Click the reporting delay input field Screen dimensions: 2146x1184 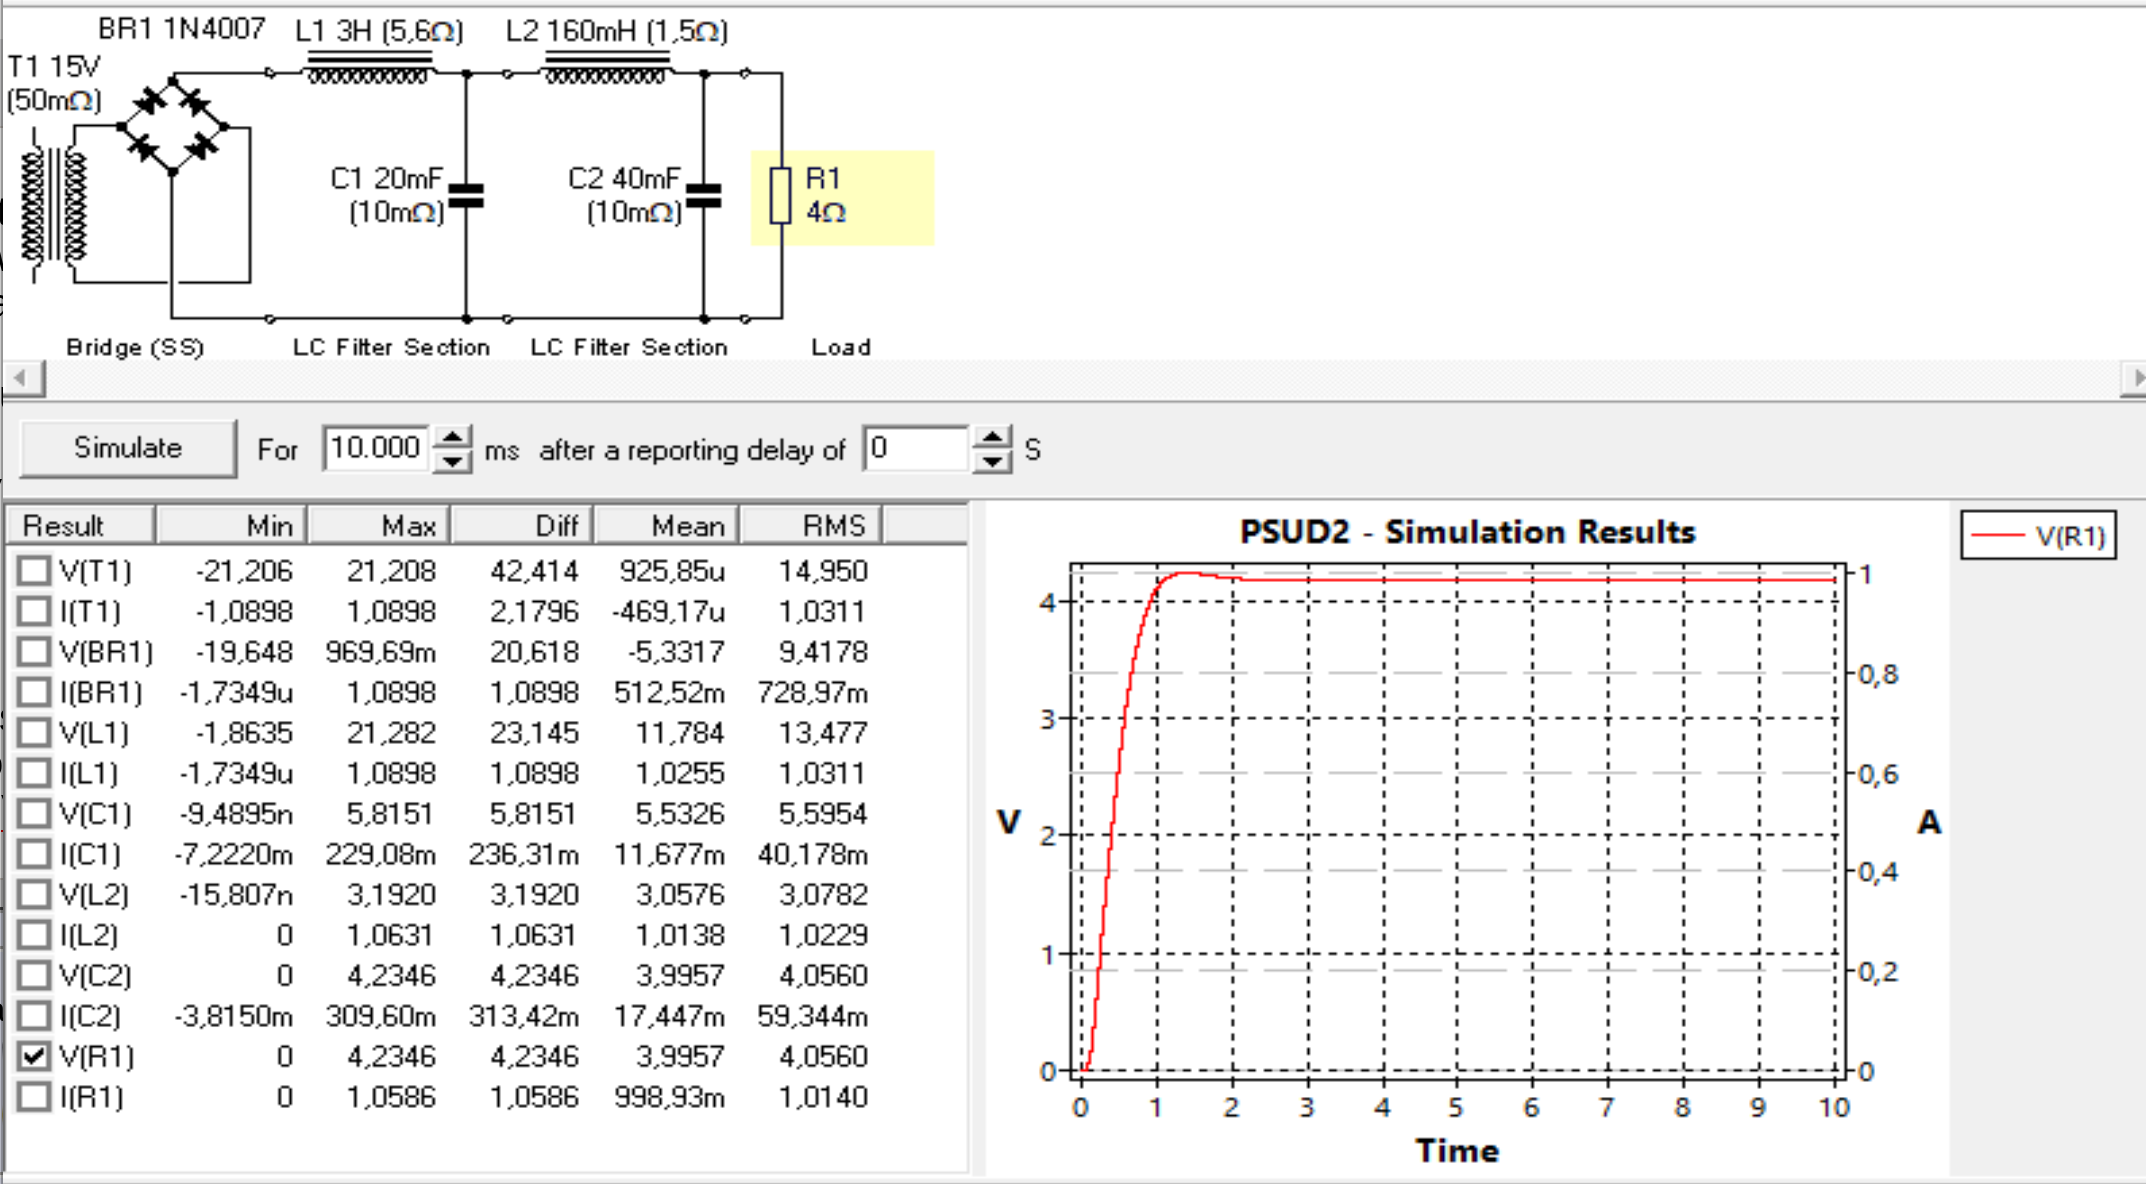tap(917, 448)
